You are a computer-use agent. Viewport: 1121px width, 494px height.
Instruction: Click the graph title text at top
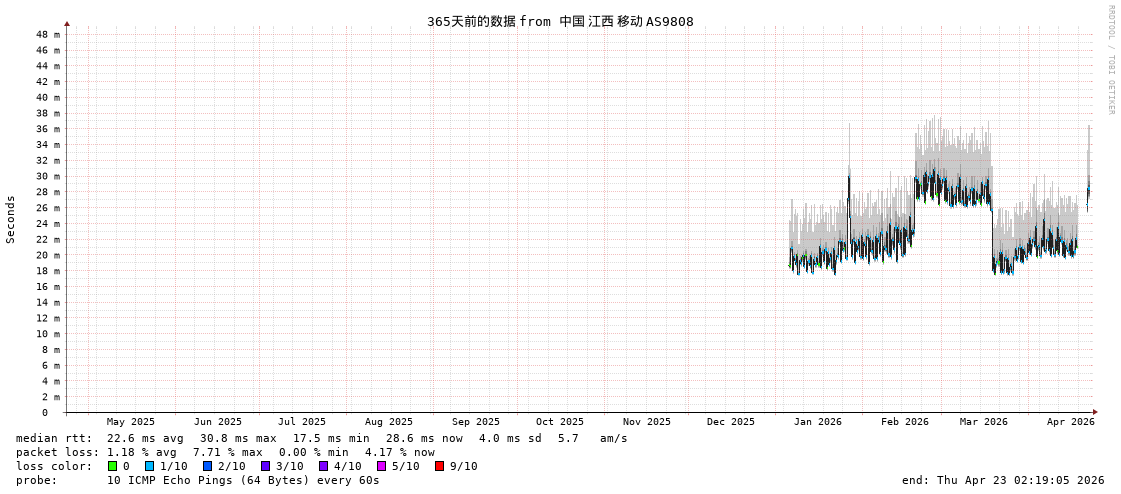point(560,21)
